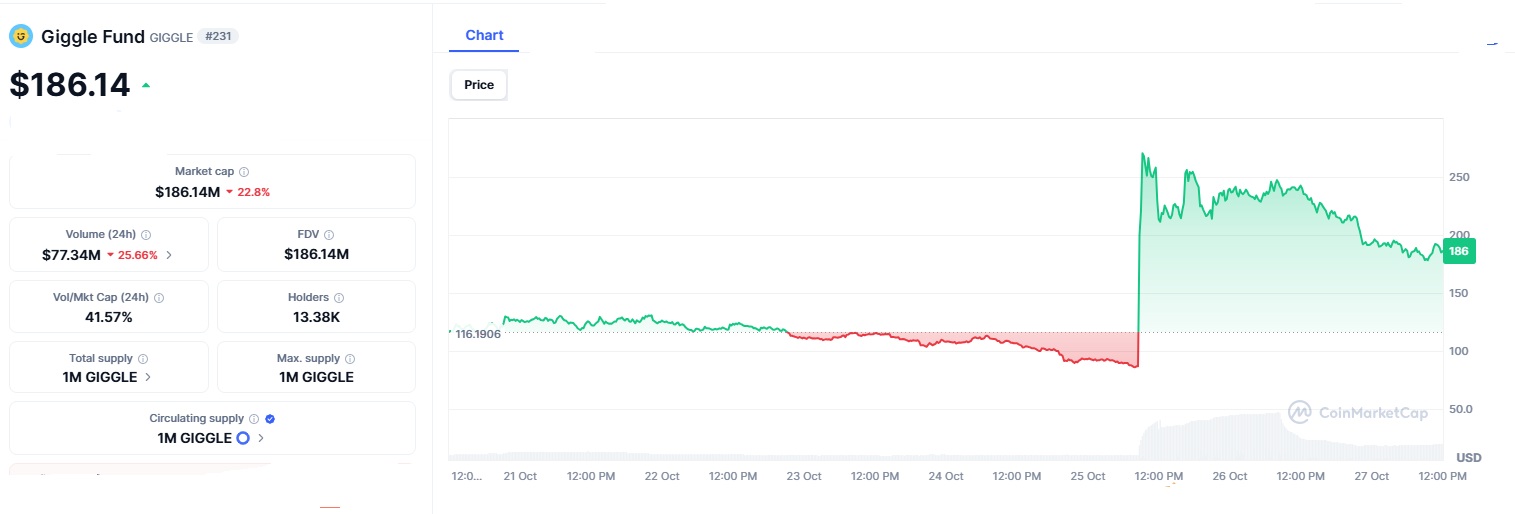Viewport: 1515px width, 514px height.
Task: Click the Volume (24h) info icon
Action: point(146,235)
